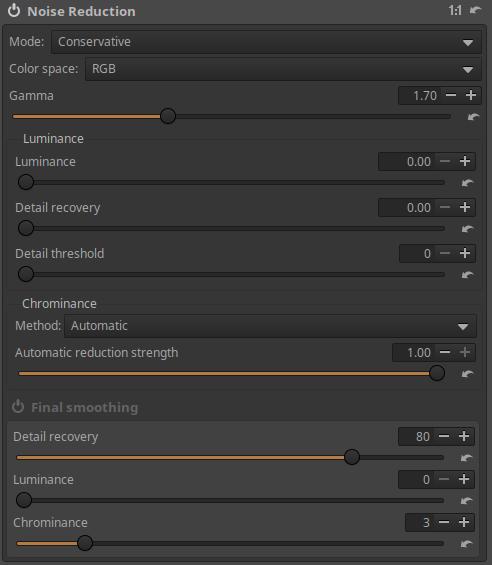Screen dimensions: 492x565
Task: Click the 1:1 preview indicator
Action: click(x=455, y=10)
